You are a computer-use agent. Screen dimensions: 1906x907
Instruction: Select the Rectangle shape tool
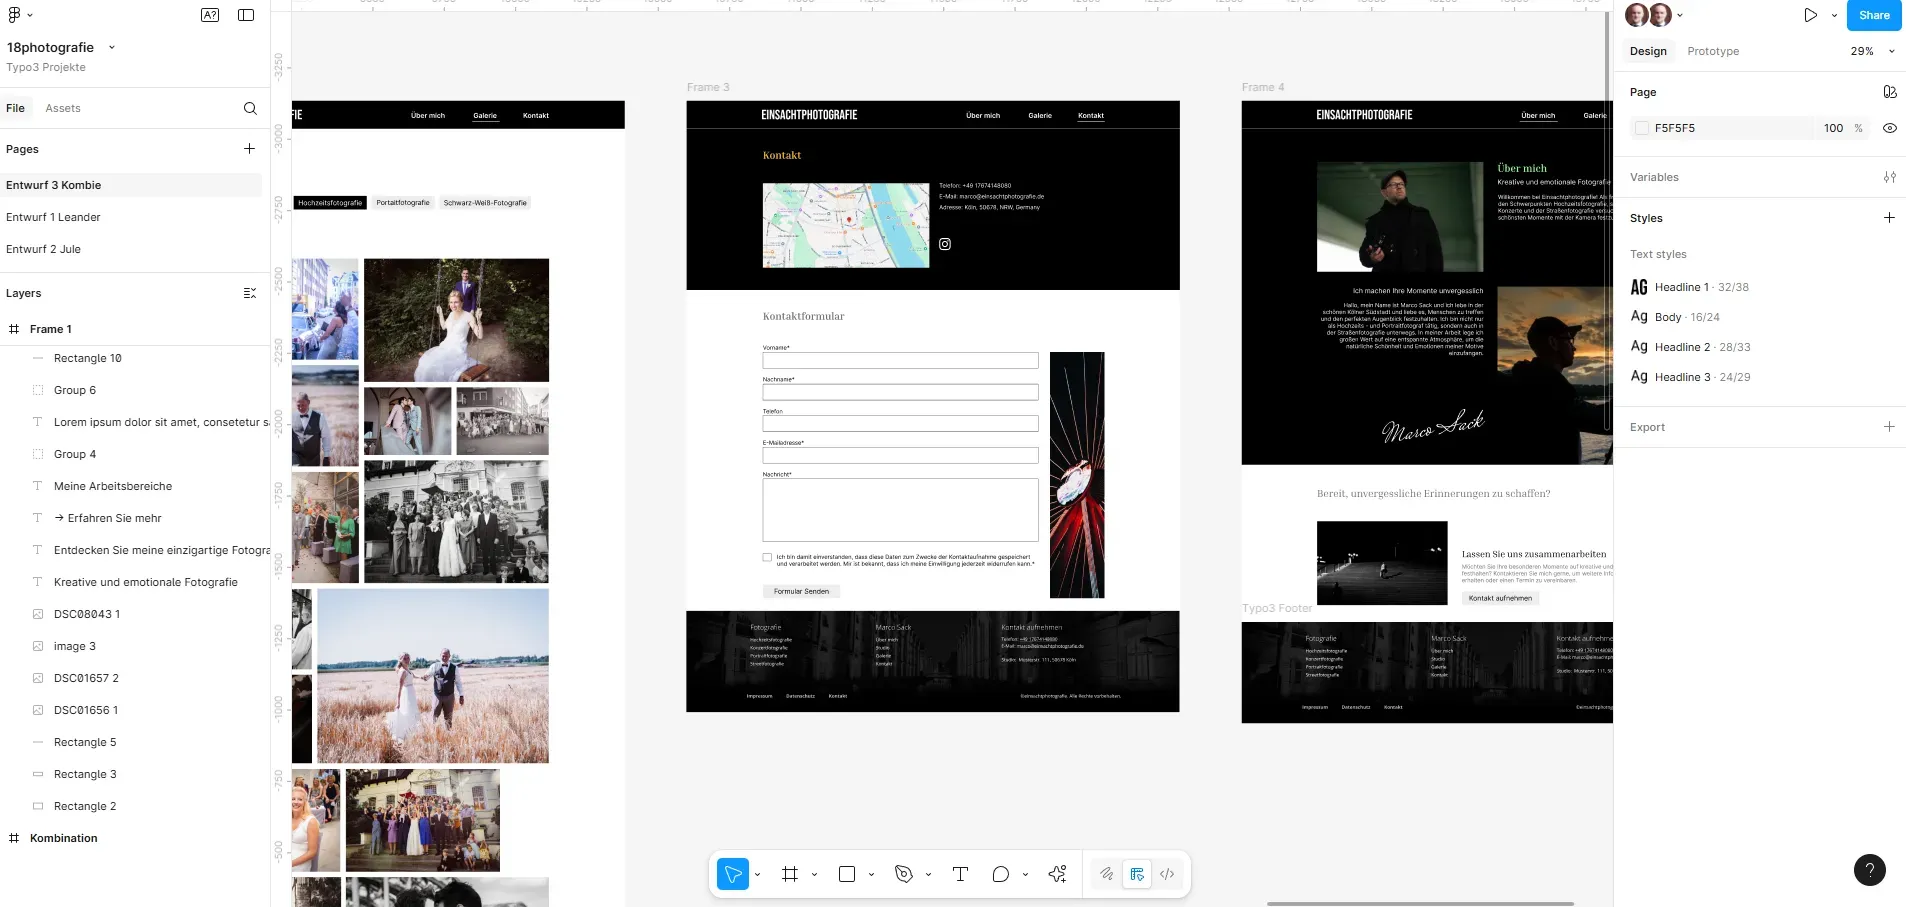point(847,874)
